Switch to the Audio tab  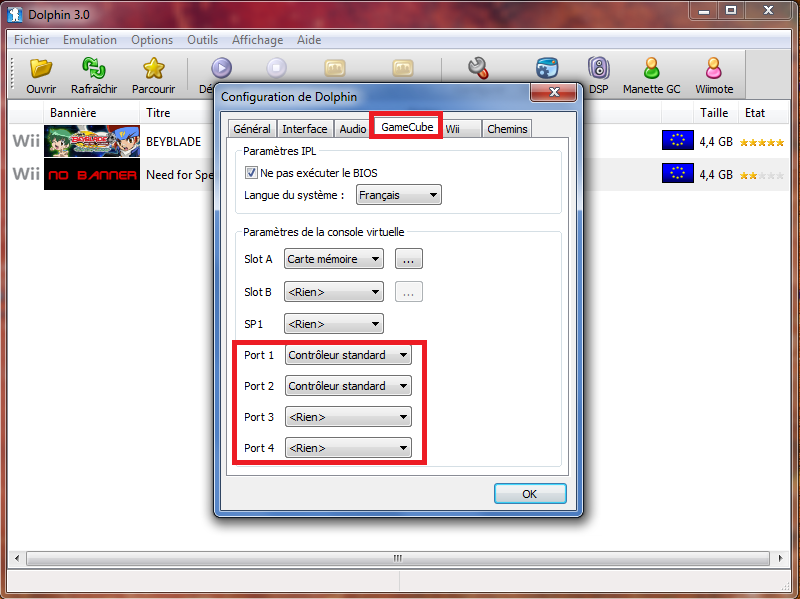[353, 129]
